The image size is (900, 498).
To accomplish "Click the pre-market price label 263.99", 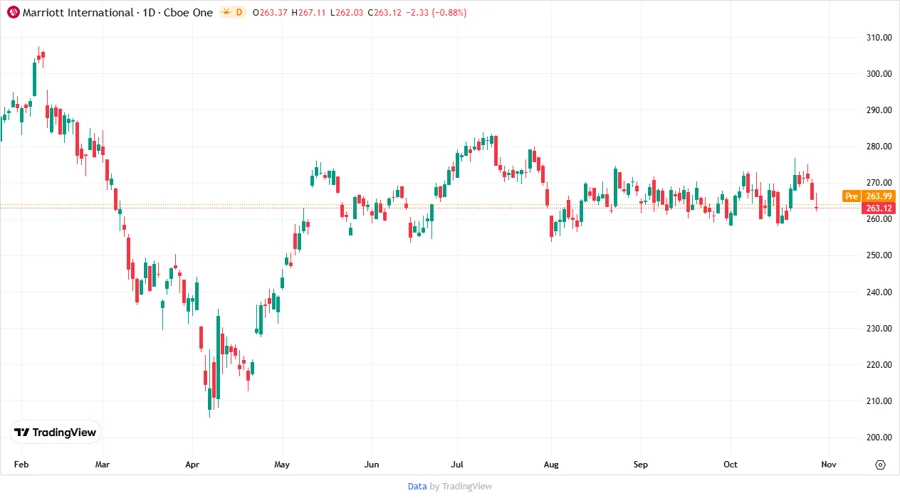I will click(879, 196).
